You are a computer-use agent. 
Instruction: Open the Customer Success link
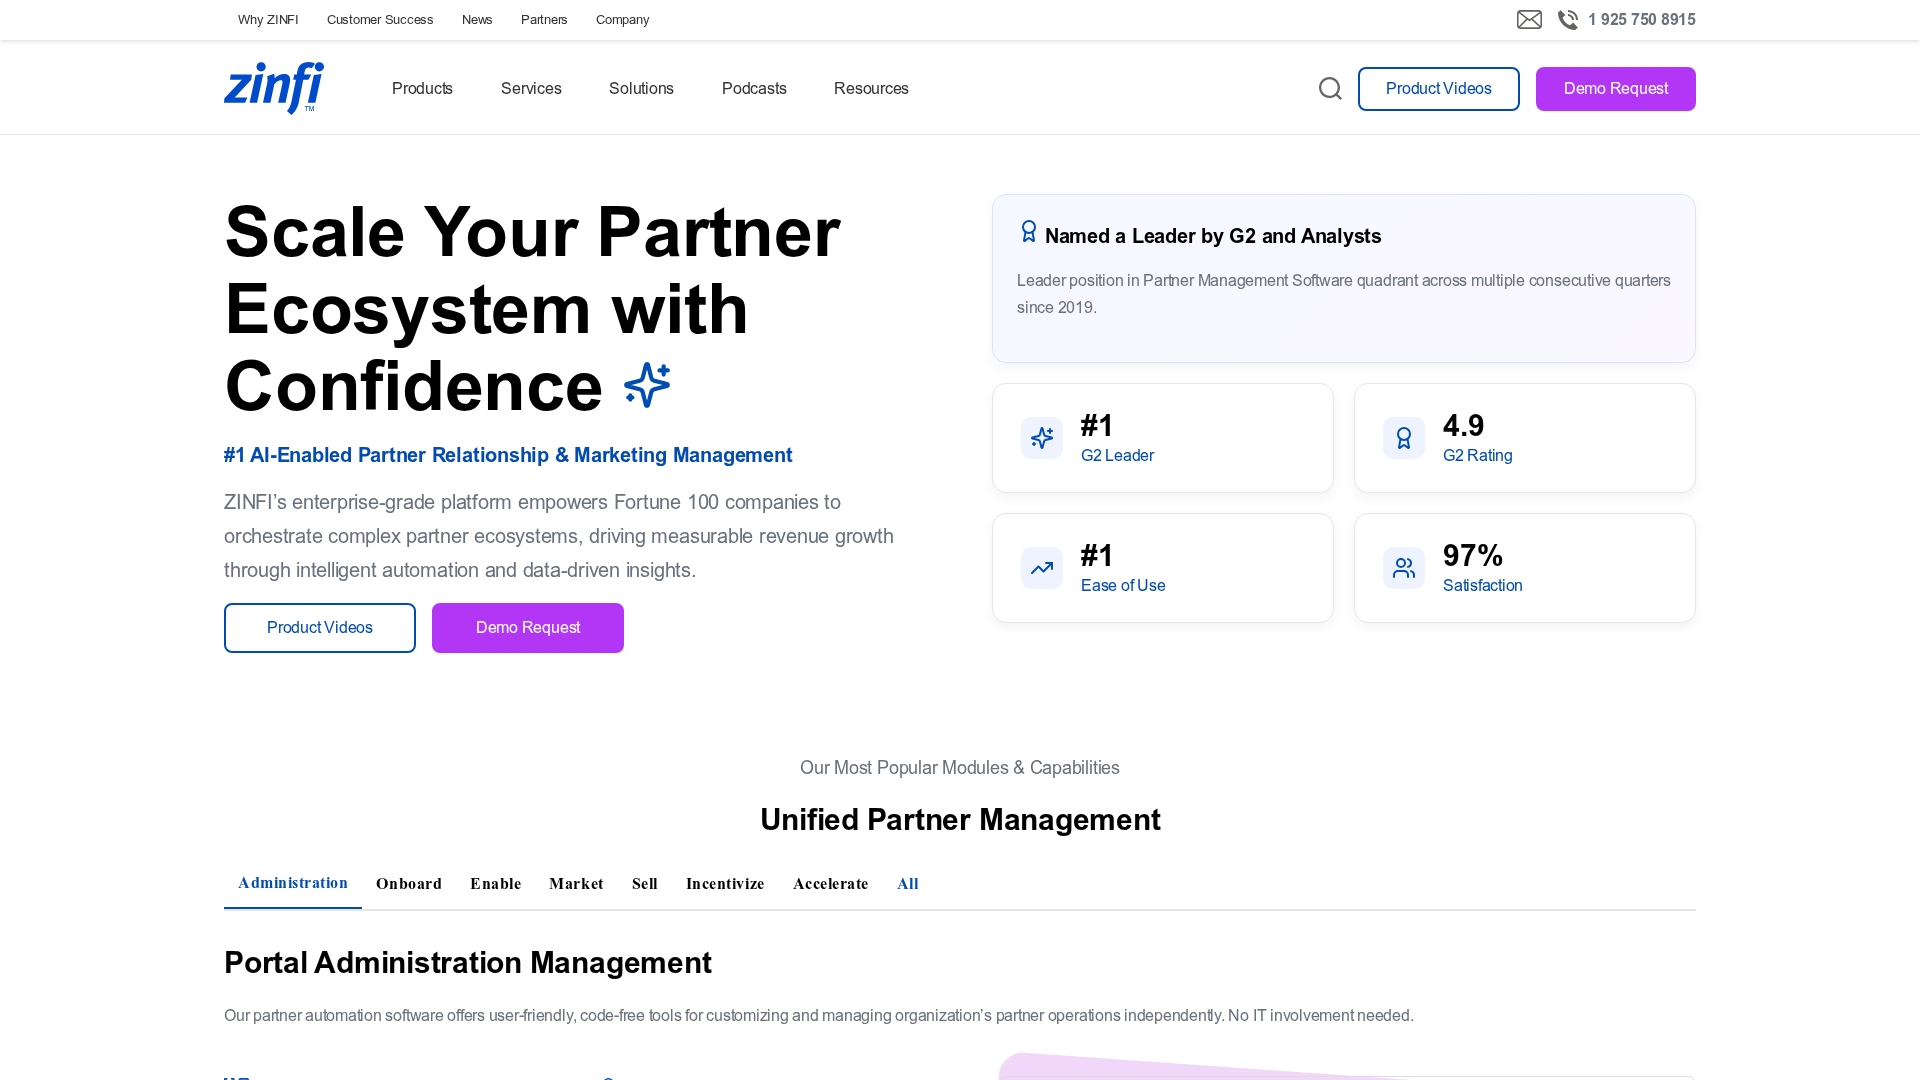[x=380, y=20]
